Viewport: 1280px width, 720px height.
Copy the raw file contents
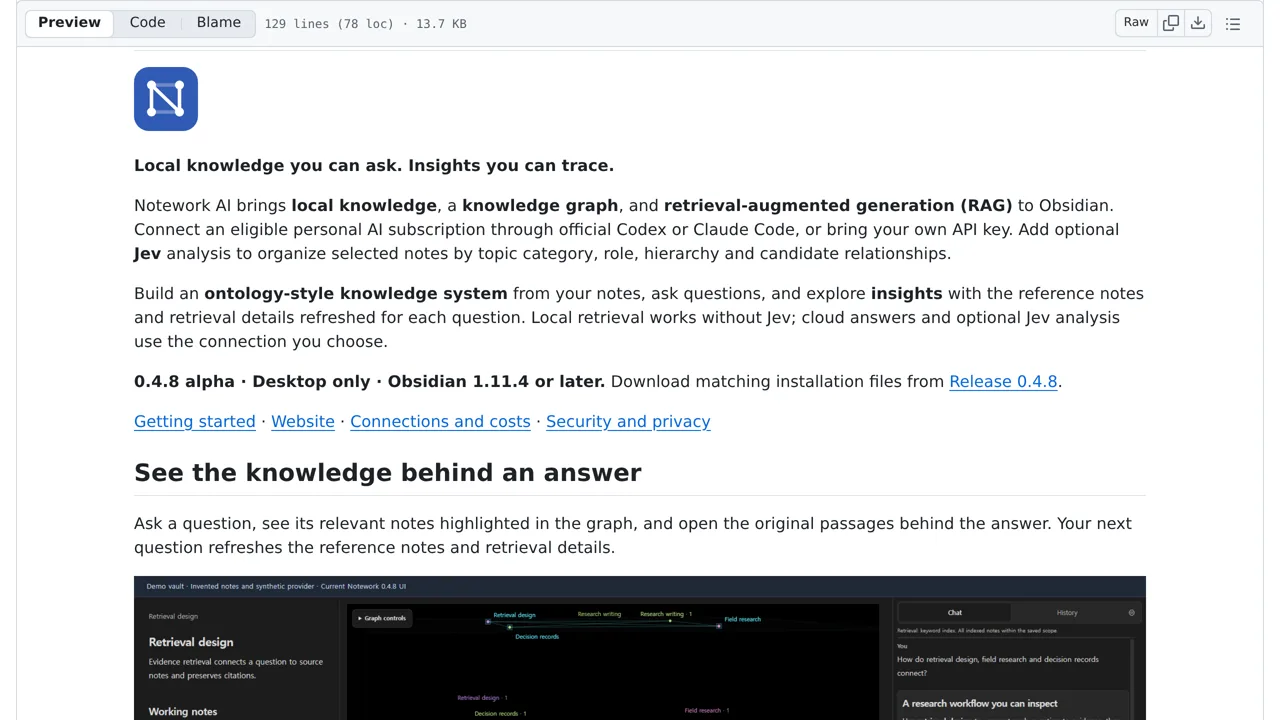point(1171,23)
